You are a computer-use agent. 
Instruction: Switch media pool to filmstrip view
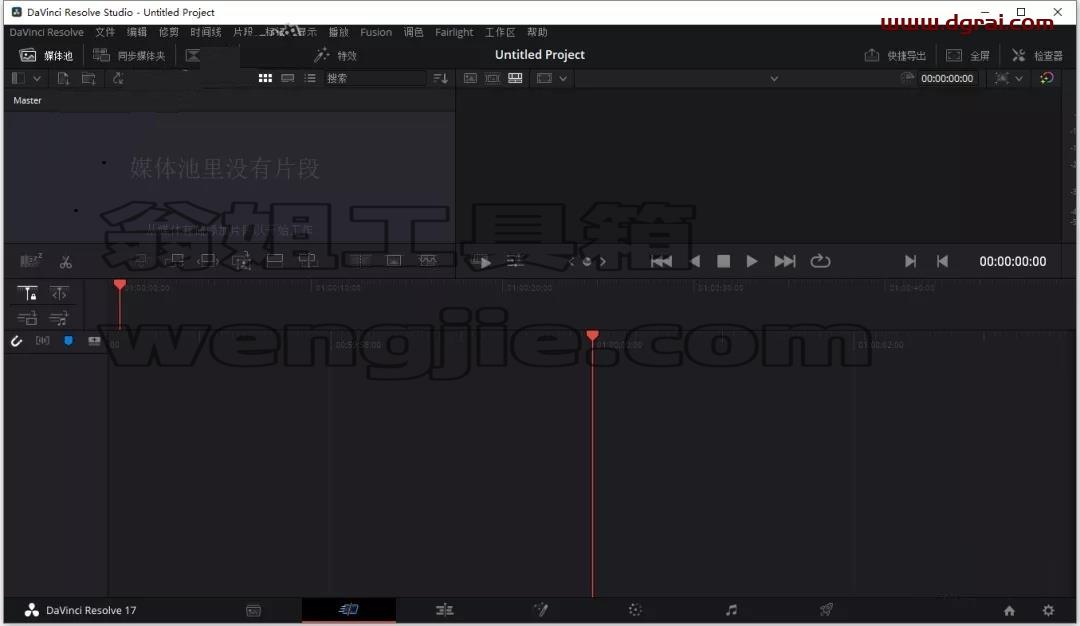pos(288,79)
